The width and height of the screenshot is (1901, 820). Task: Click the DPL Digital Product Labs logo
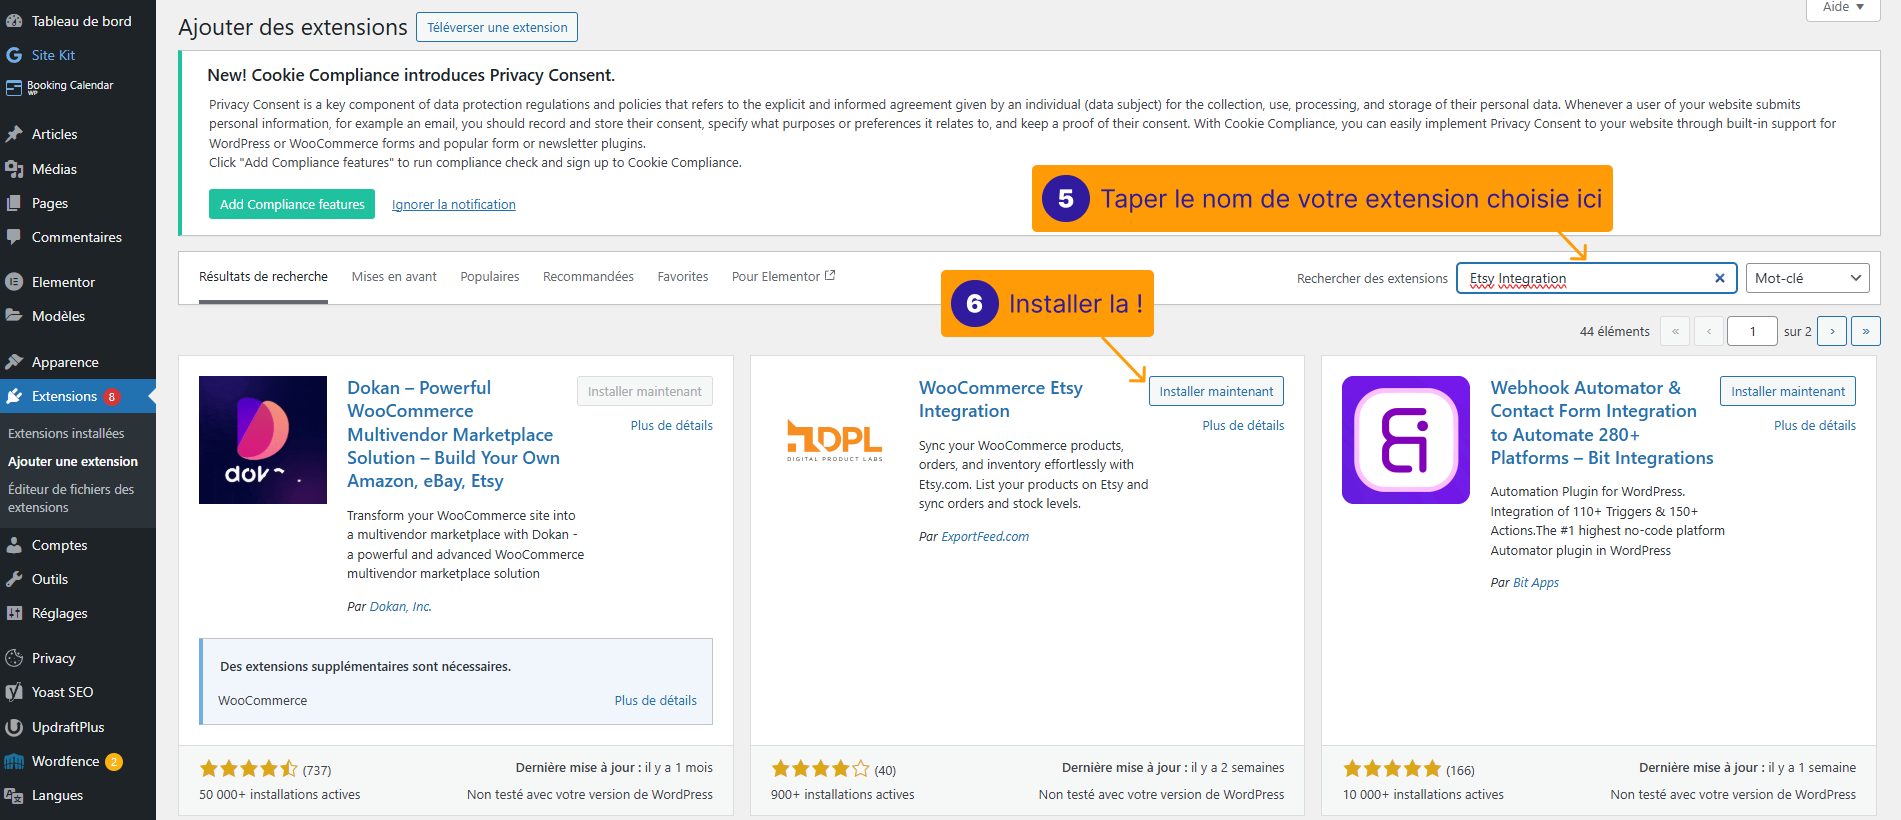(835, 440)
